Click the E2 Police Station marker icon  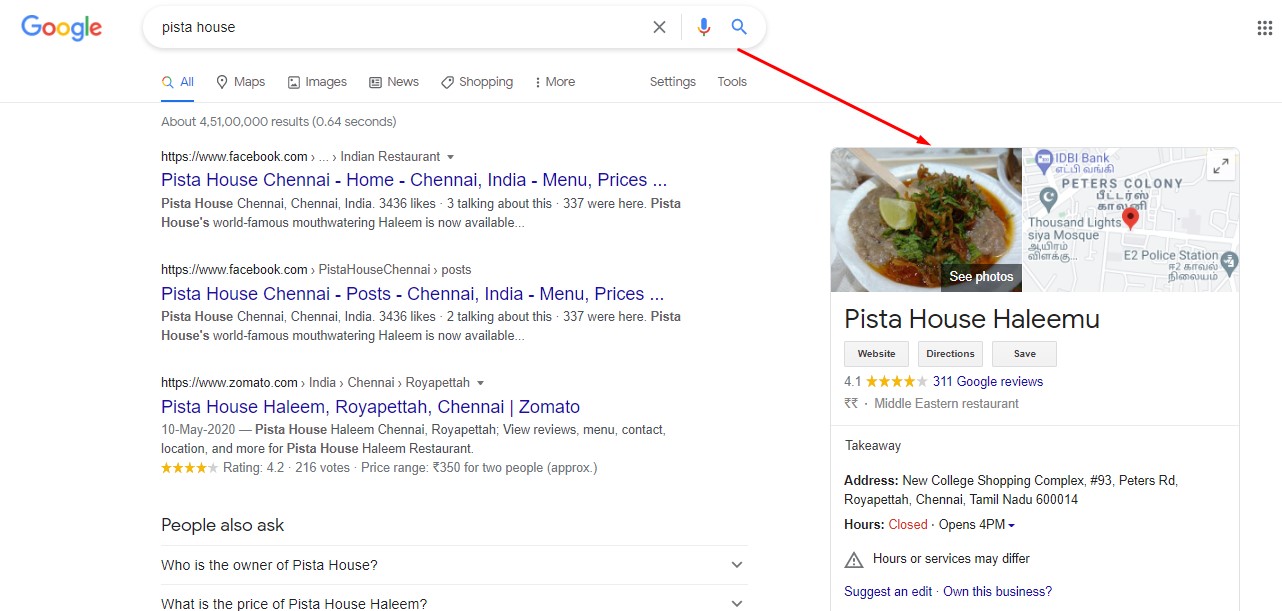pos(1230,262)
